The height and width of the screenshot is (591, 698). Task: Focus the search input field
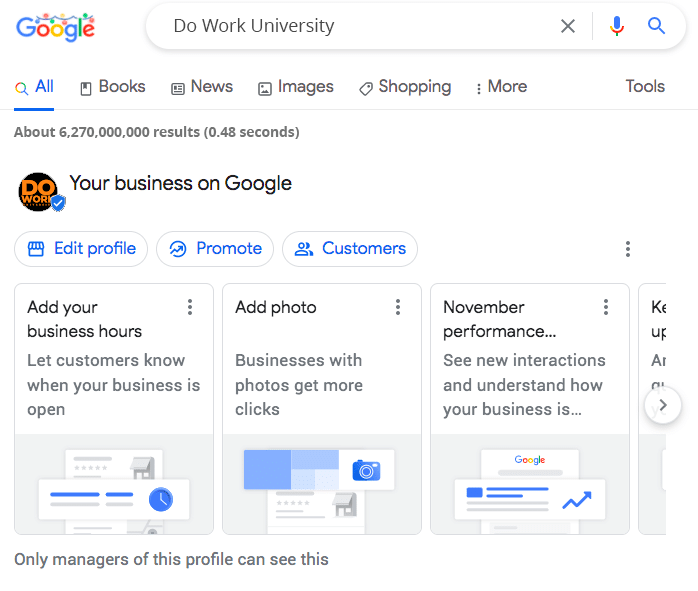pos(350,26)
